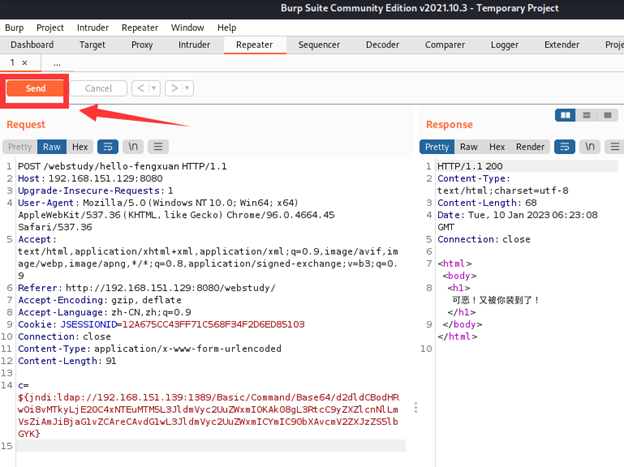Viewport: 624px width, 467px height.
Task: Open the Repeater menu in the menu bar
Action: click(x=140, y=28)
